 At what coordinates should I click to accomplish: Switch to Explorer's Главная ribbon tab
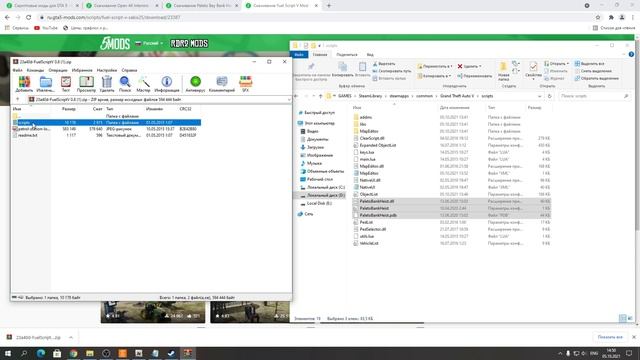[320, 54]
